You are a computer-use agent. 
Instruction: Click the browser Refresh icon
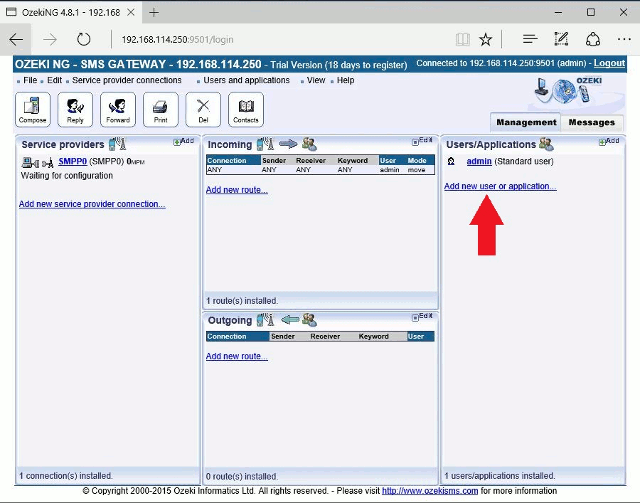pyautogui.click(x=84, y=40)
